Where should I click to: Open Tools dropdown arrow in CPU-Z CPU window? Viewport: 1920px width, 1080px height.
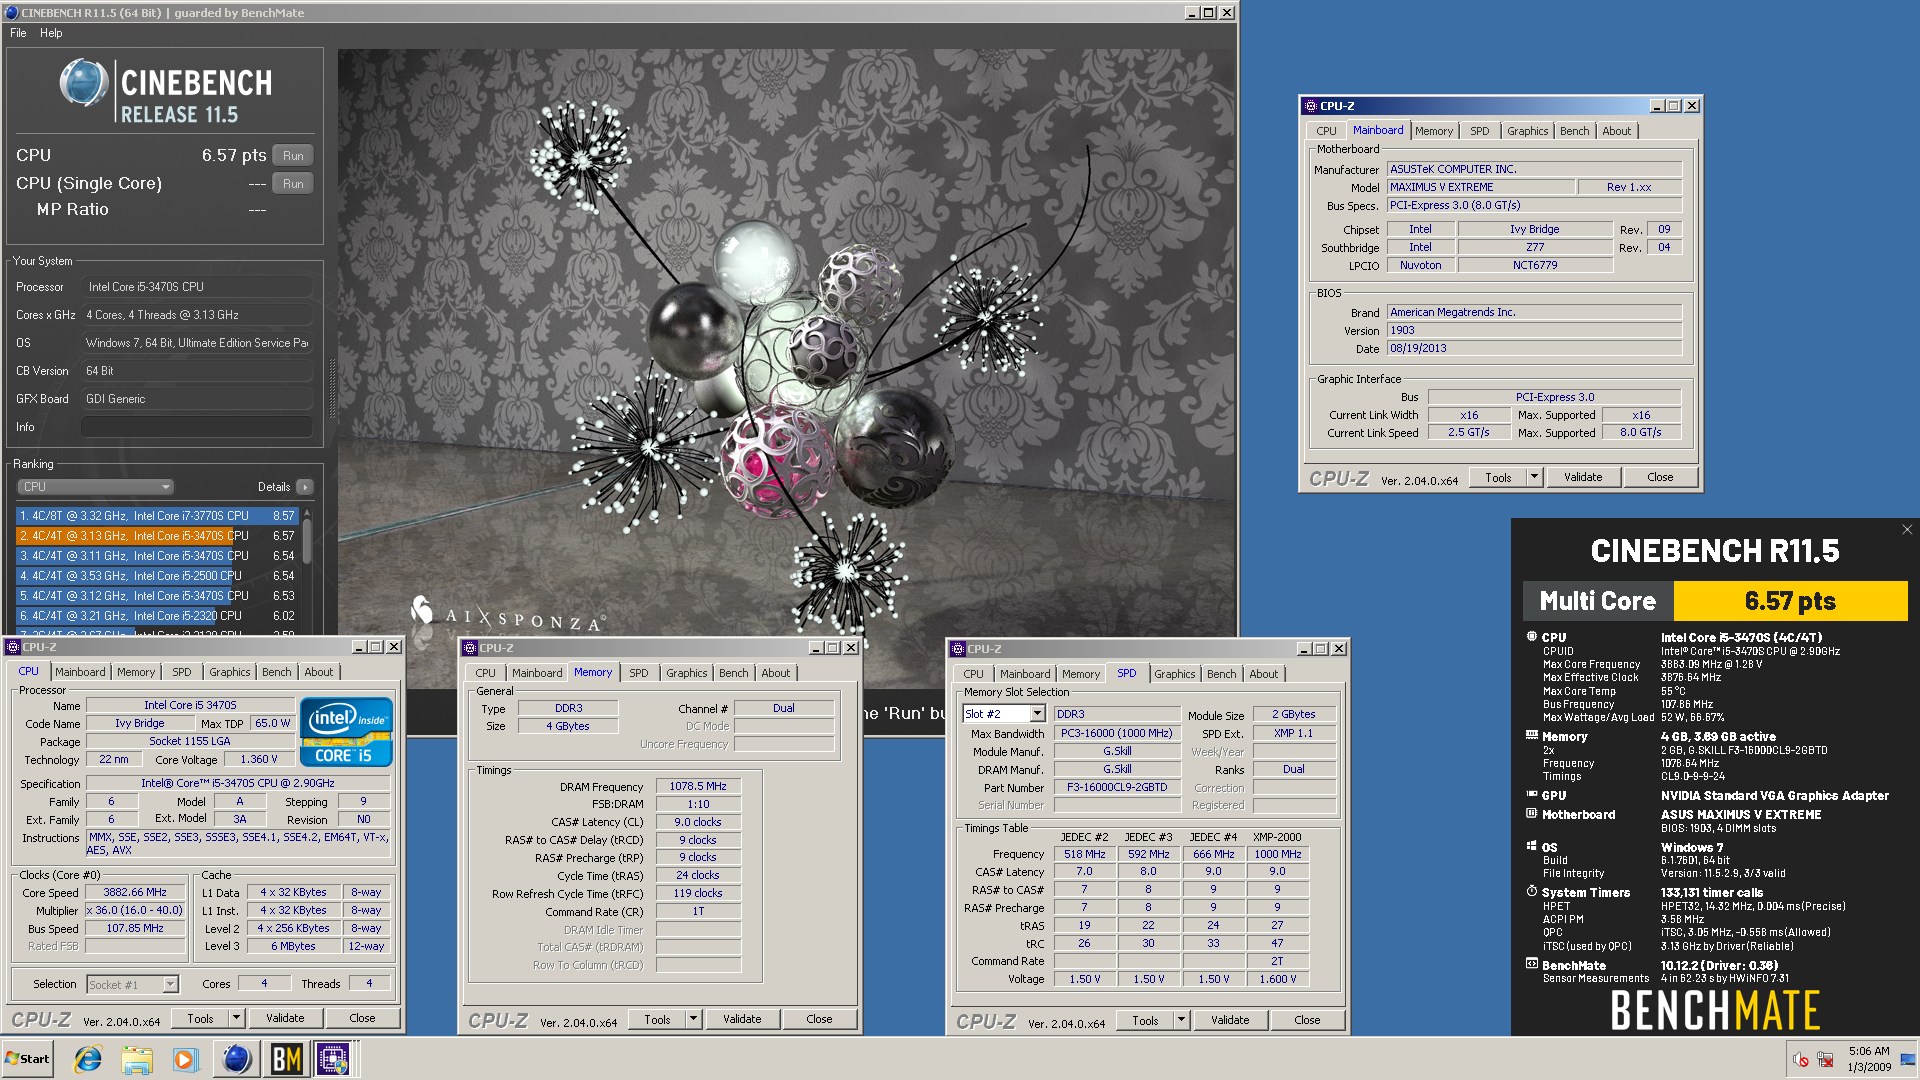pyautogui.click(x=236, y=1018)
